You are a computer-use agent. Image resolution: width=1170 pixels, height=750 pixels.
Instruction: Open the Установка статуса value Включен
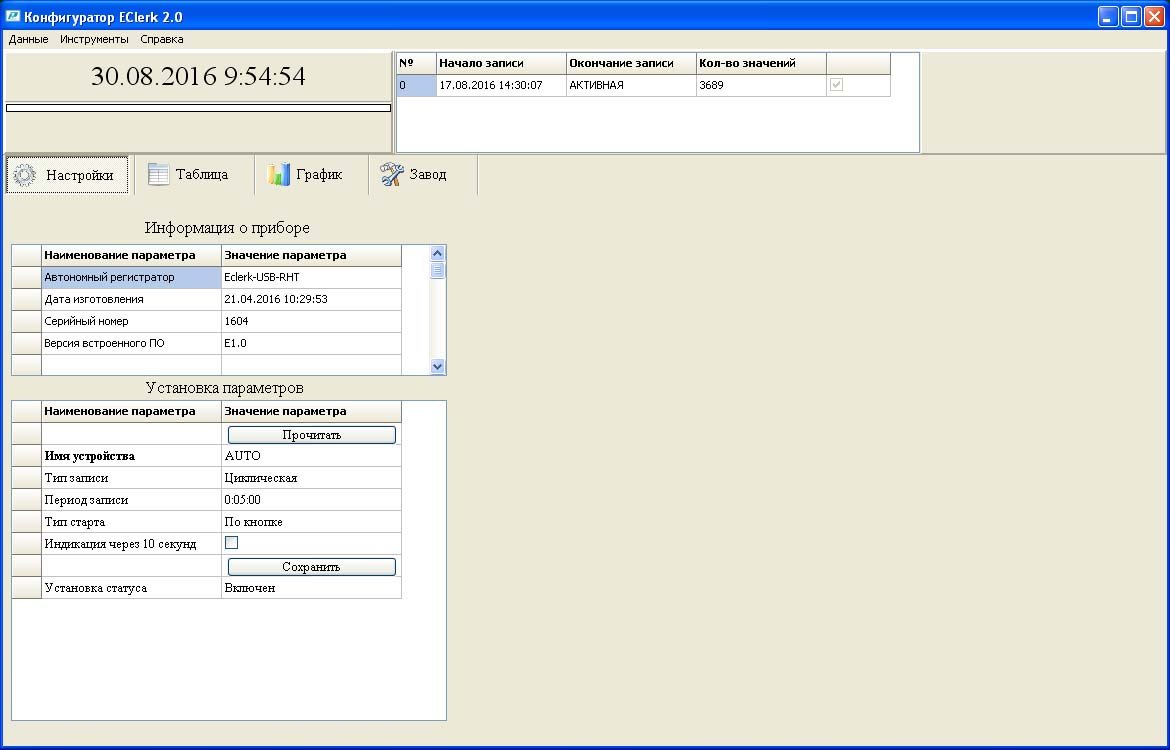(x=310, y=588)
